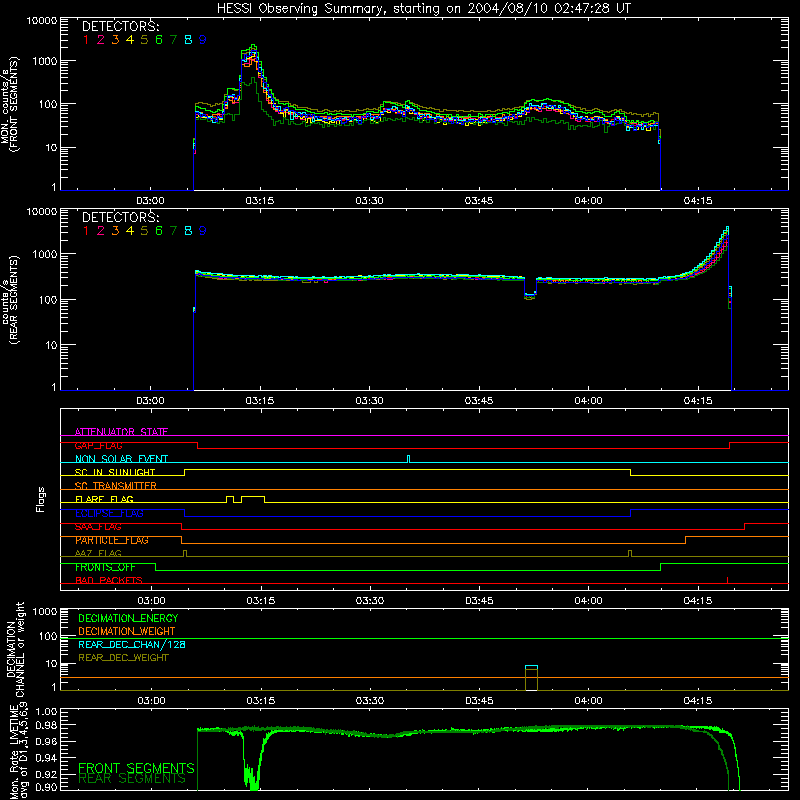Select detector 3 in the front segments legend
Viewport: 800px width, 800px height.
(x=115, y=40)
